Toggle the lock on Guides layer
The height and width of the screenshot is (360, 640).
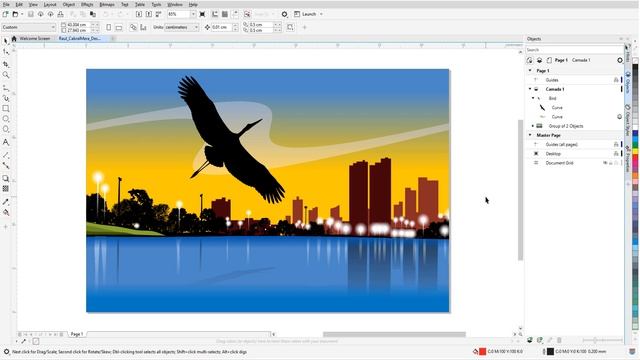(x=616, y=80)
